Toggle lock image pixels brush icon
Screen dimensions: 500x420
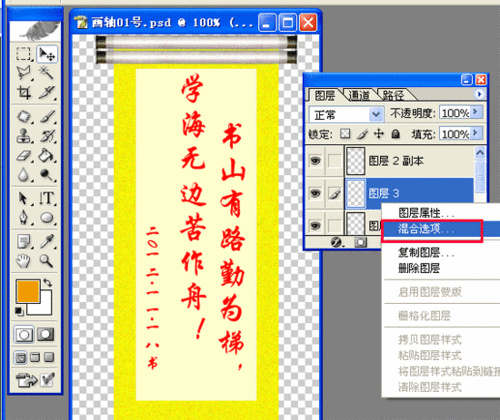click(362, 134)
